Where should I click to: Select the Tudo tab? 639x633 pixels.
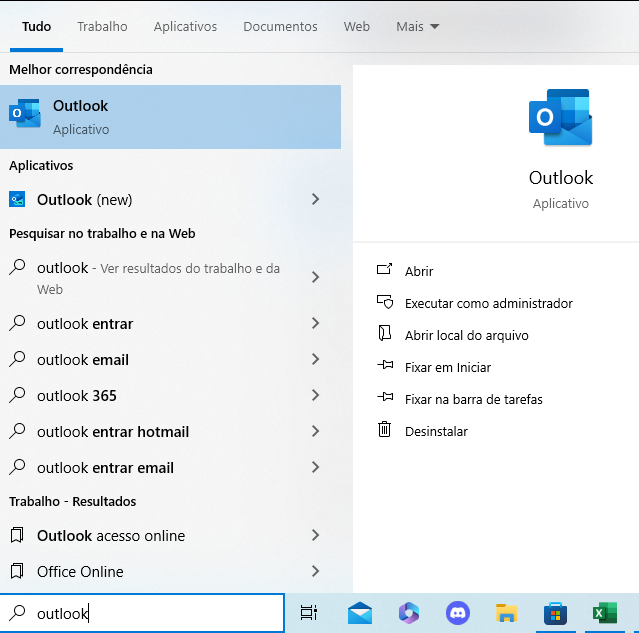click(36, 26)
